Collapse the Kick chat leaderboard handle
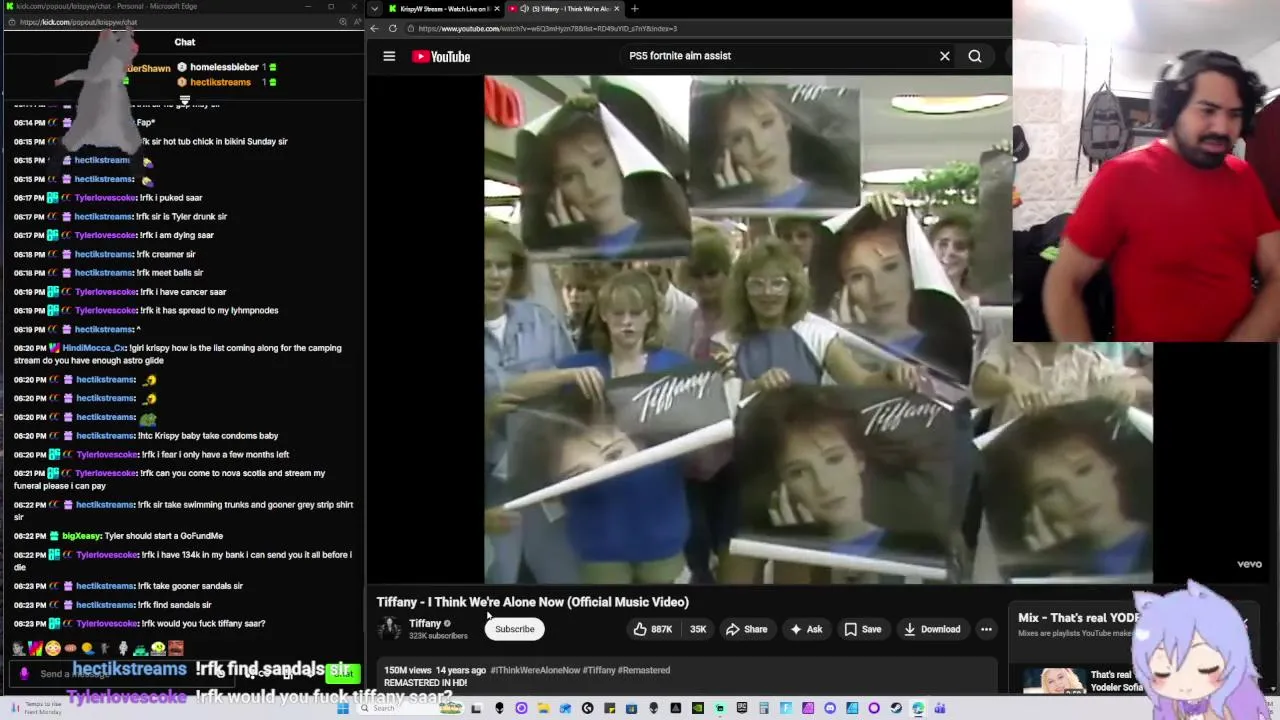Screen dimensions: 1280x720 click(x=185, y=100)
